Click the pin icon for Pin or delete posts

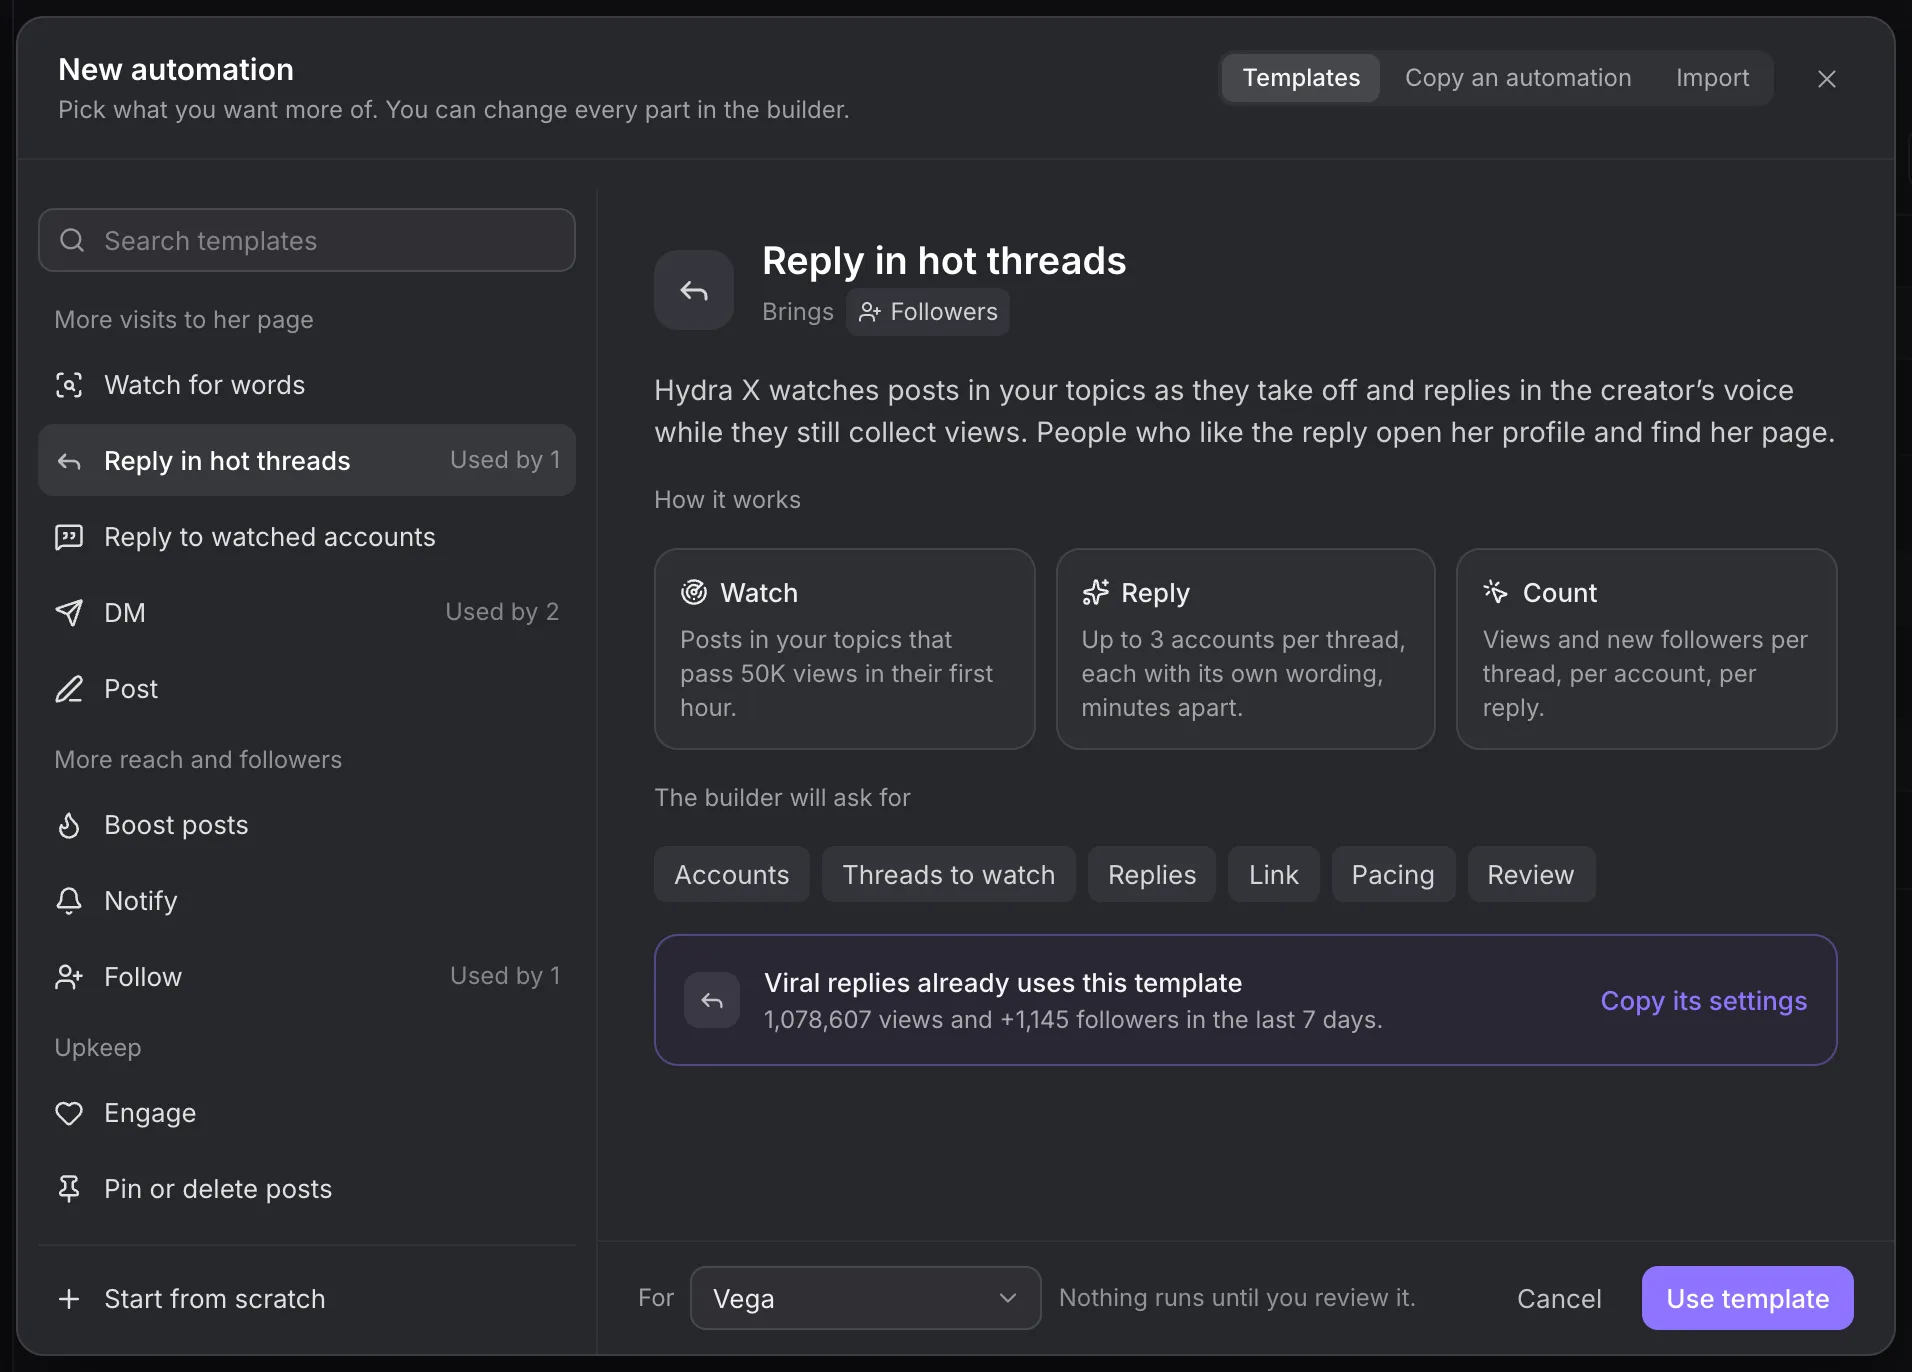pyautogui.click(x=69, y=1189)
